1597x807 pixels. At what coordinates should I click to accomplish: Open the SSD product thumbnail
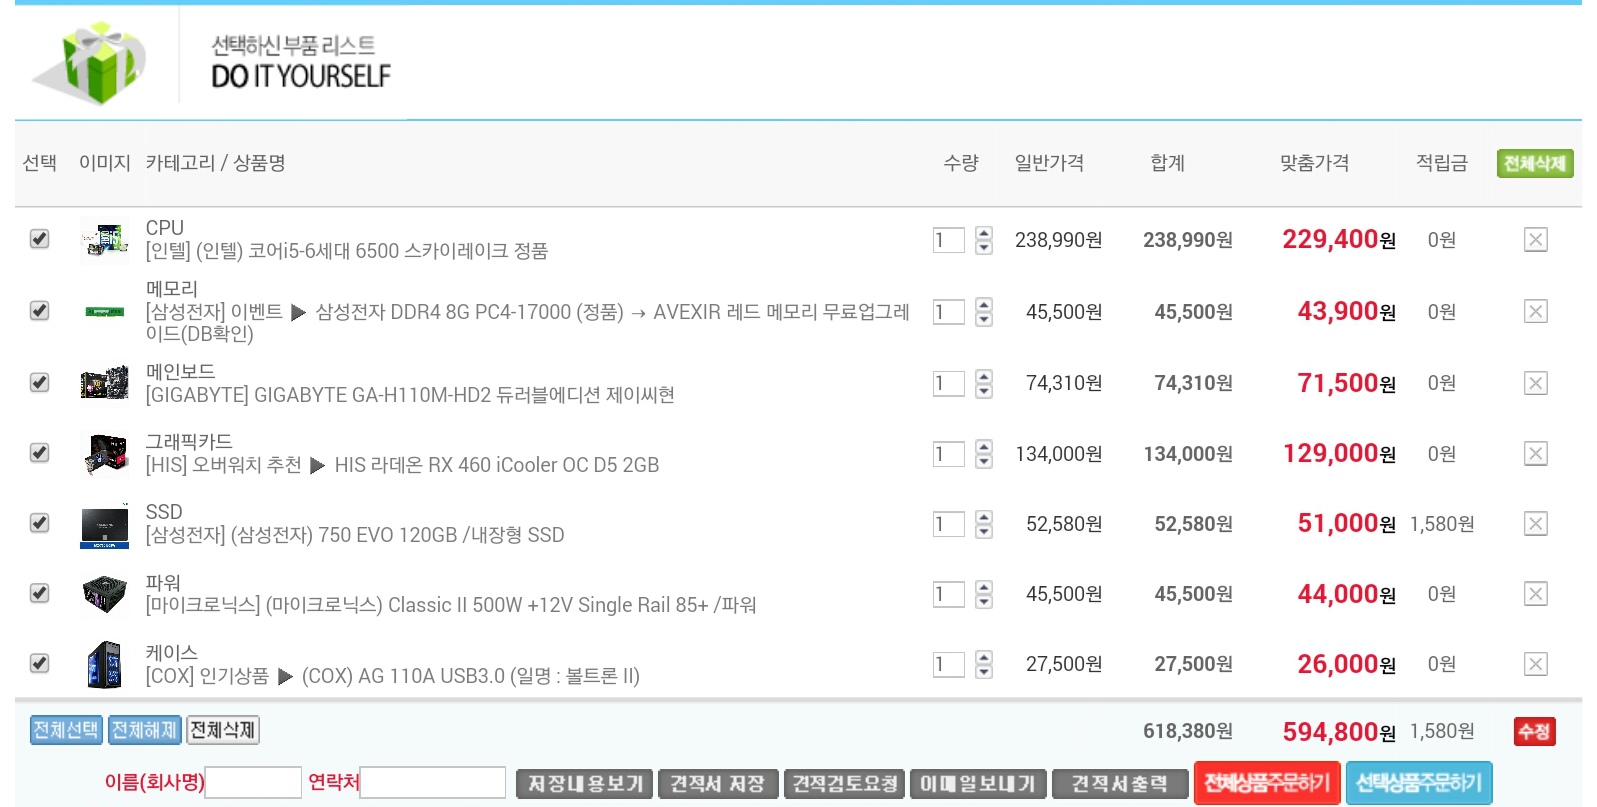[x=105, y=524]
